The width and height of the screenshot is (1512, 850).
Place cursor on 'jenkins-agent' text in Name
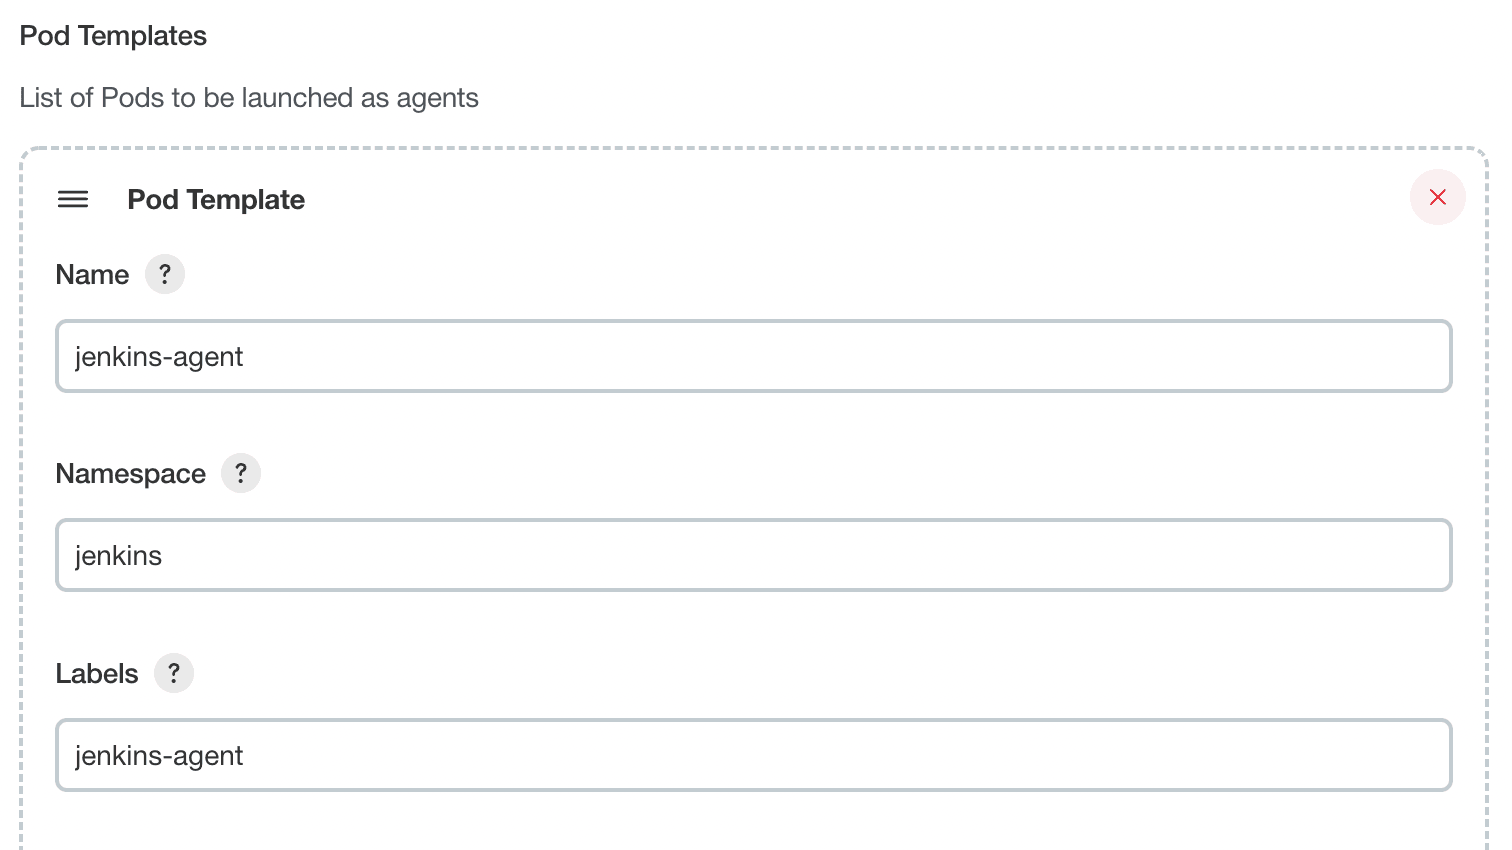pos(159,357)
